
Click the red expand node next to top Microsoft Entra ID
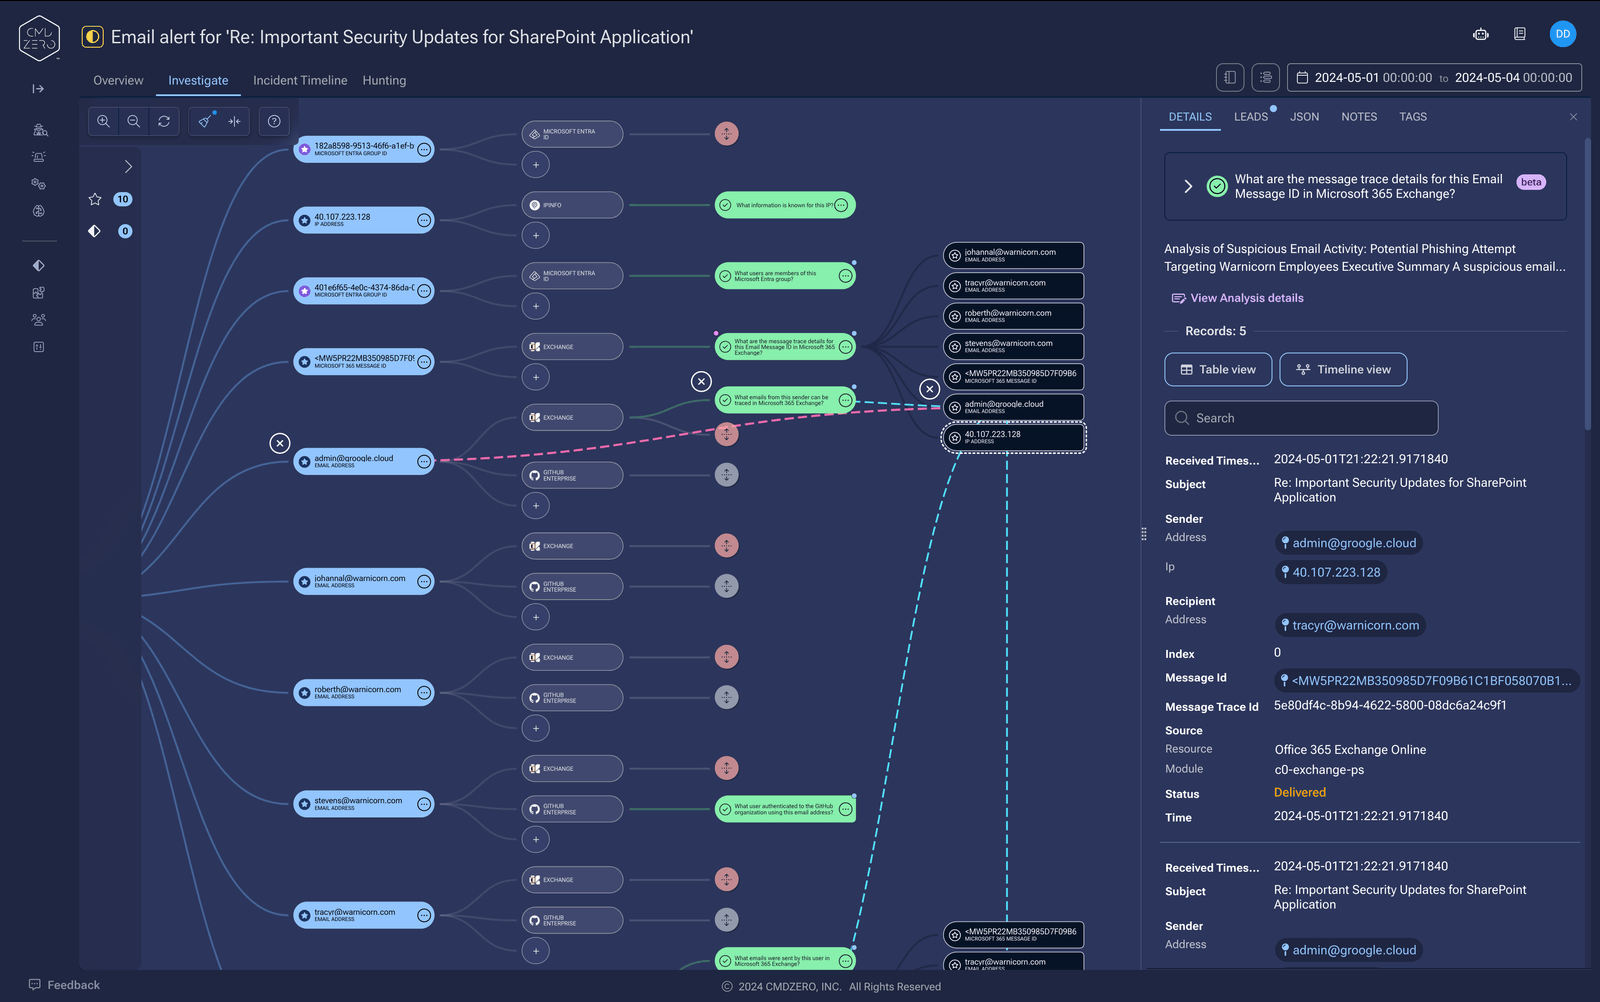click(727, 134)
